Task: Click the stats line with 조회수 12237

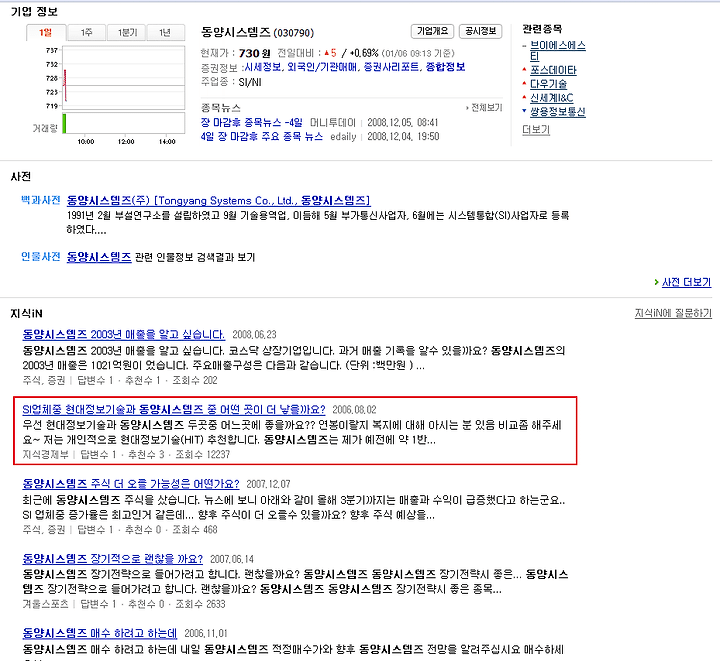Action: [126, 454]
